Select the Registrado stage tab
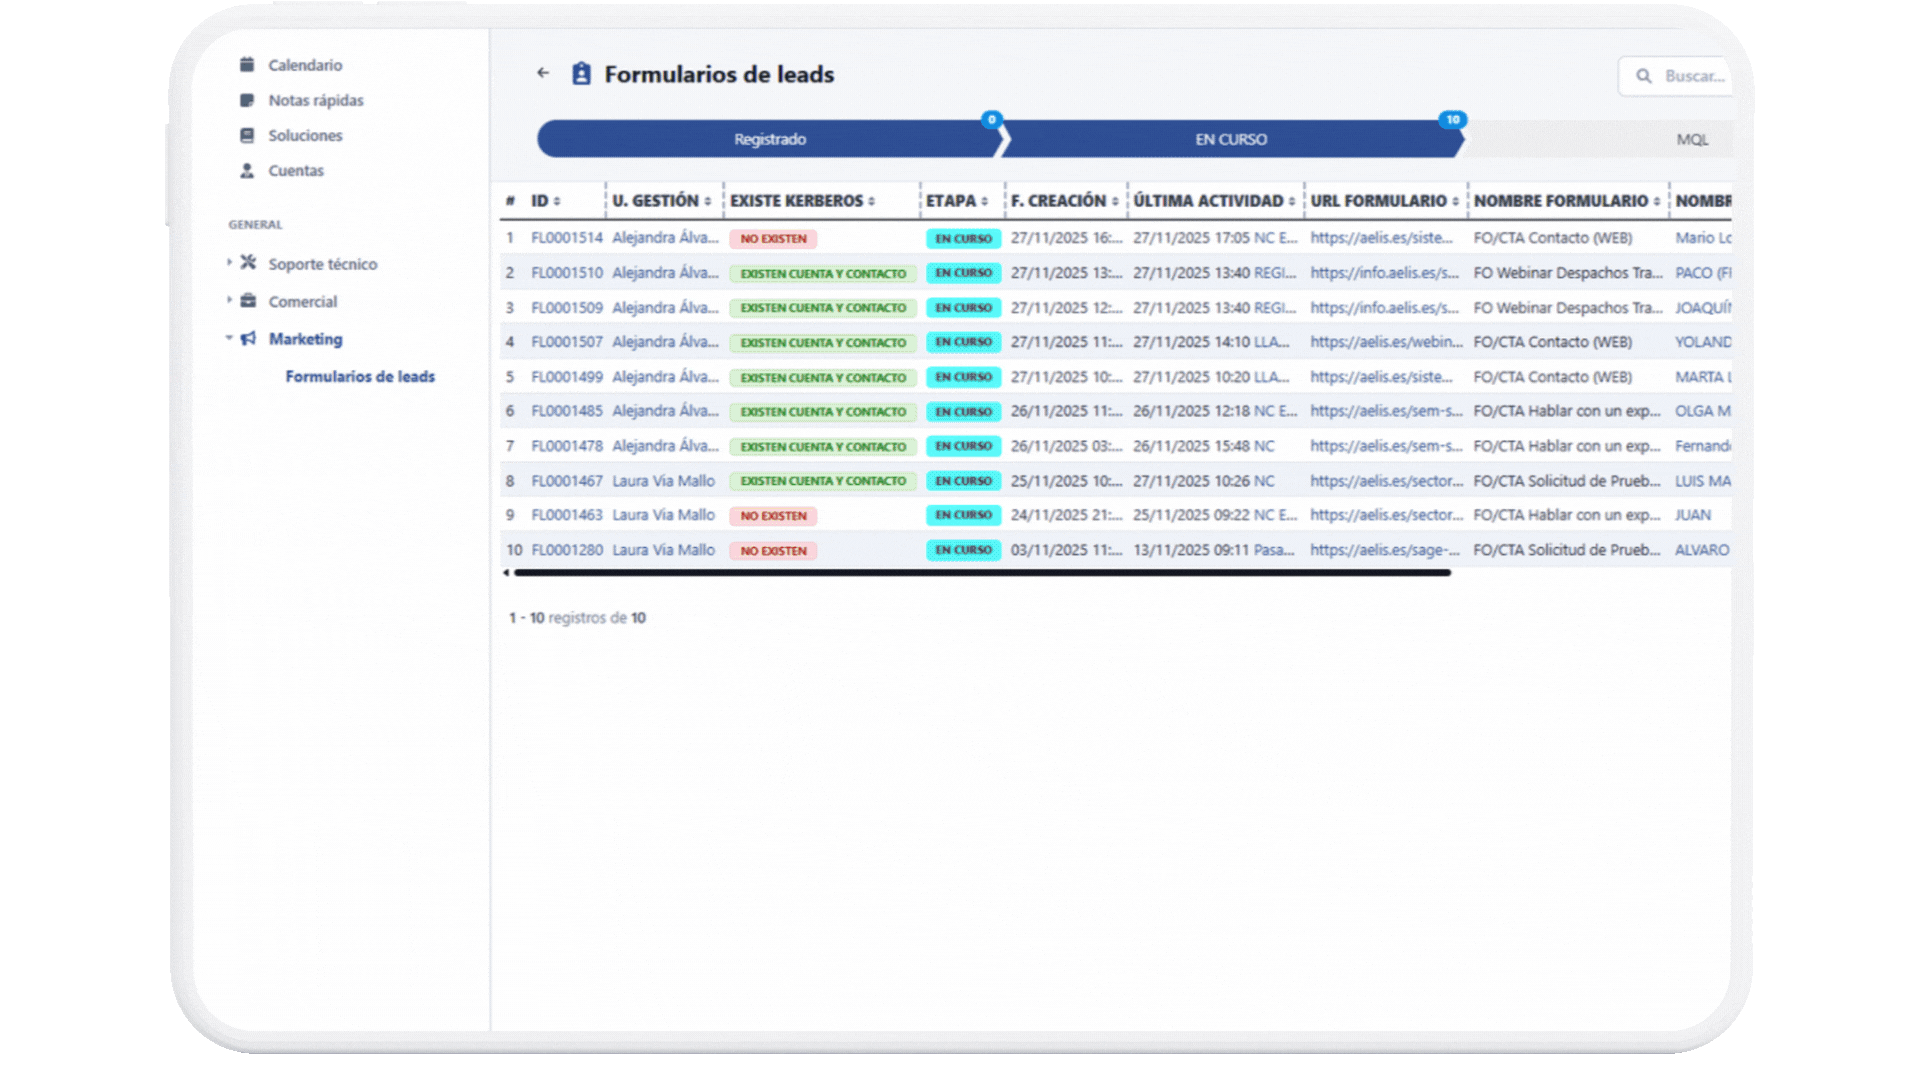The width and height of the screenshot is (1920, 1080). (770, 139)
